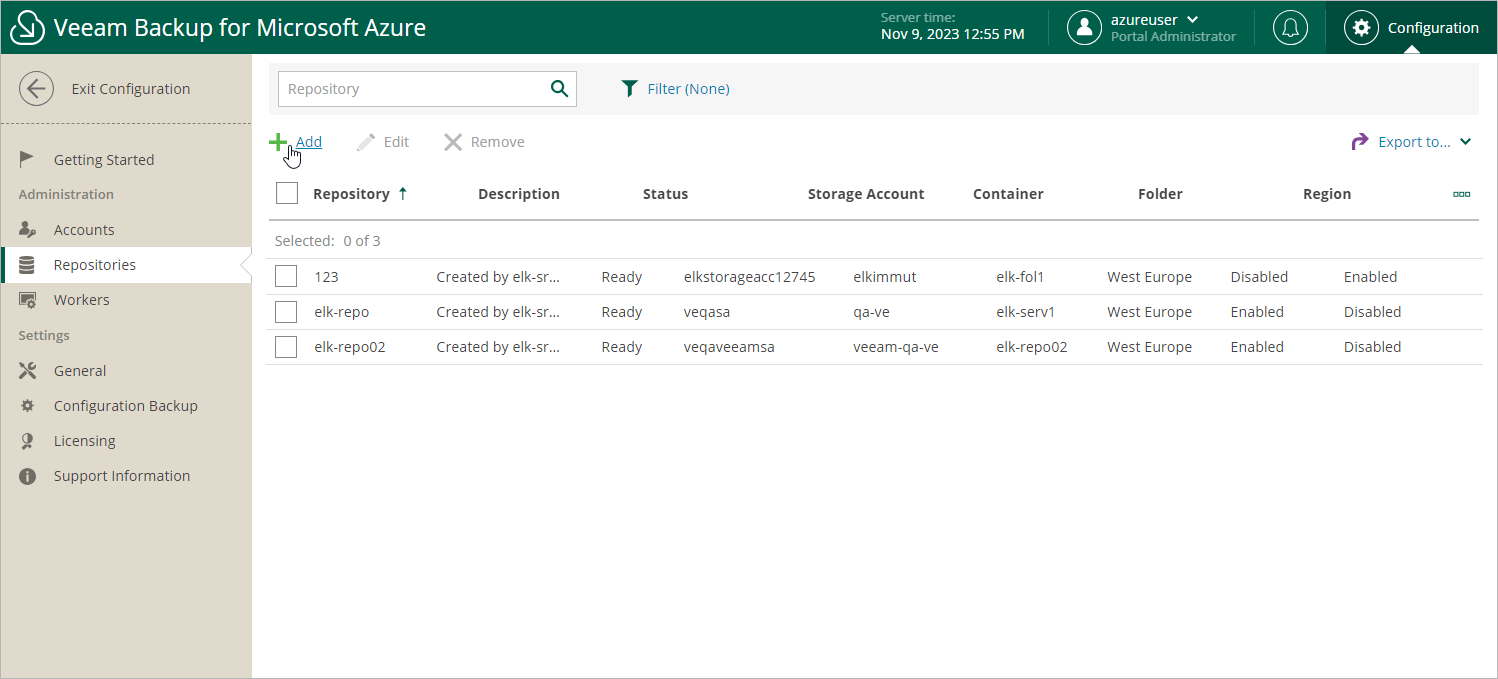Screen dimensions: 1498x679
Task: Click the Veeam logo icon
Action: (x=27, y=28)
